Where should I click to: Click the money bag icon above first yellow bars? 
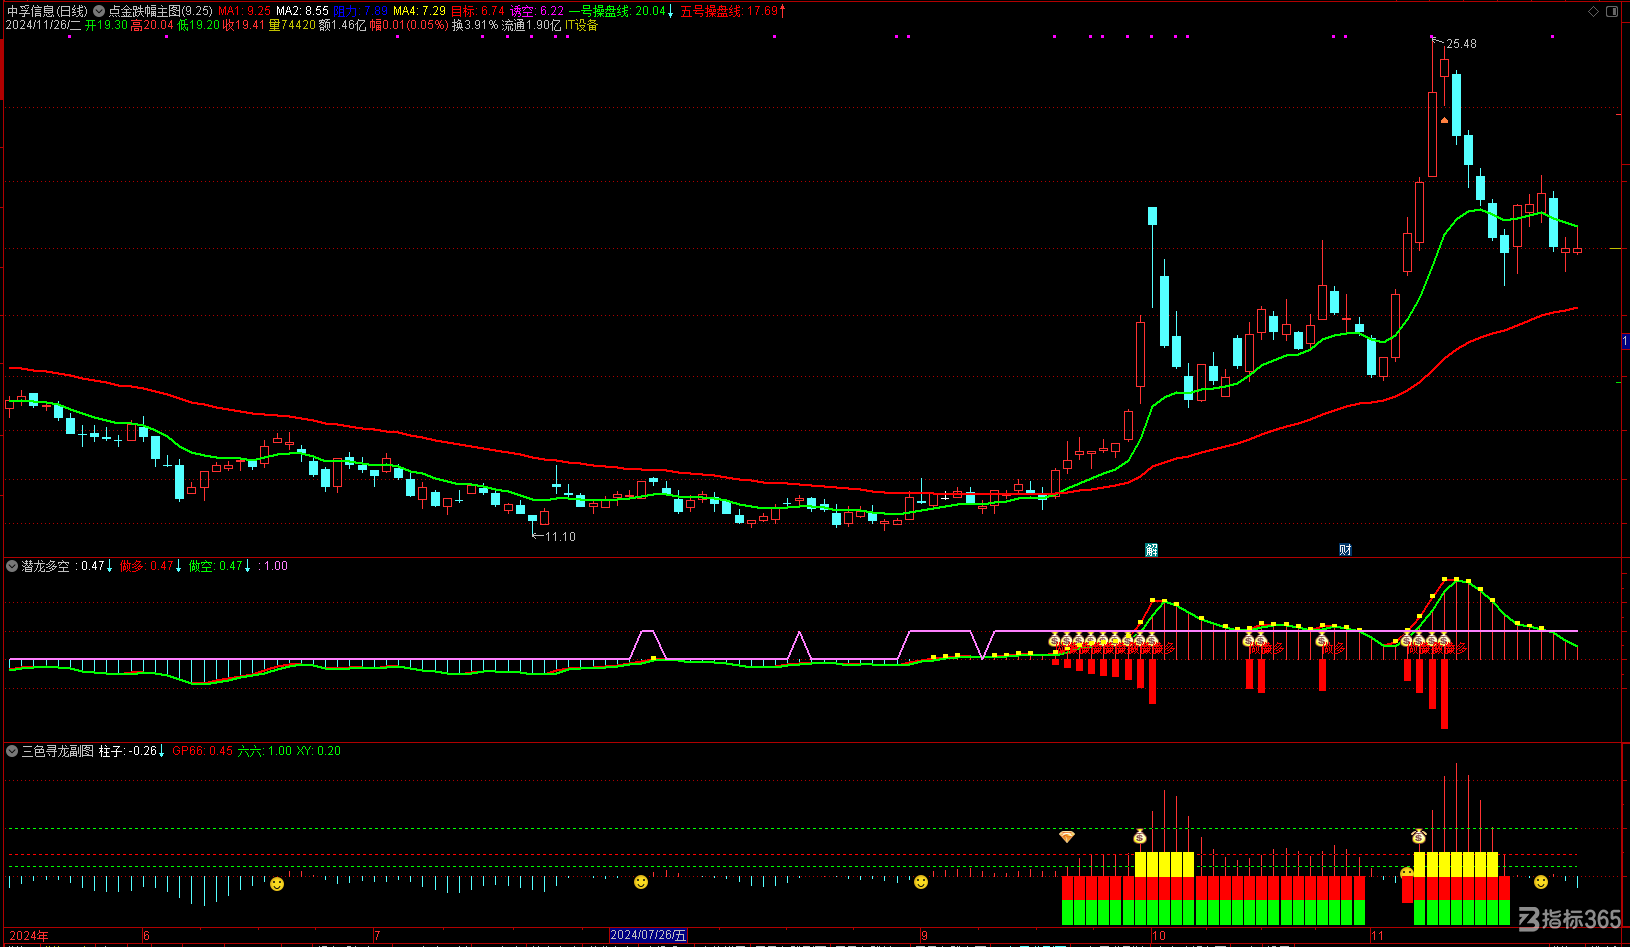[x=1139, y=836]
